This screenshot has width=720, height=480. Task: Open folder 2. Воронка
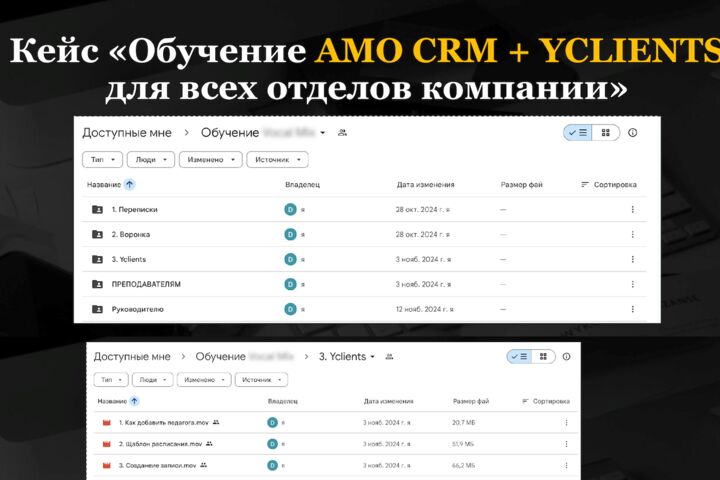131,234
